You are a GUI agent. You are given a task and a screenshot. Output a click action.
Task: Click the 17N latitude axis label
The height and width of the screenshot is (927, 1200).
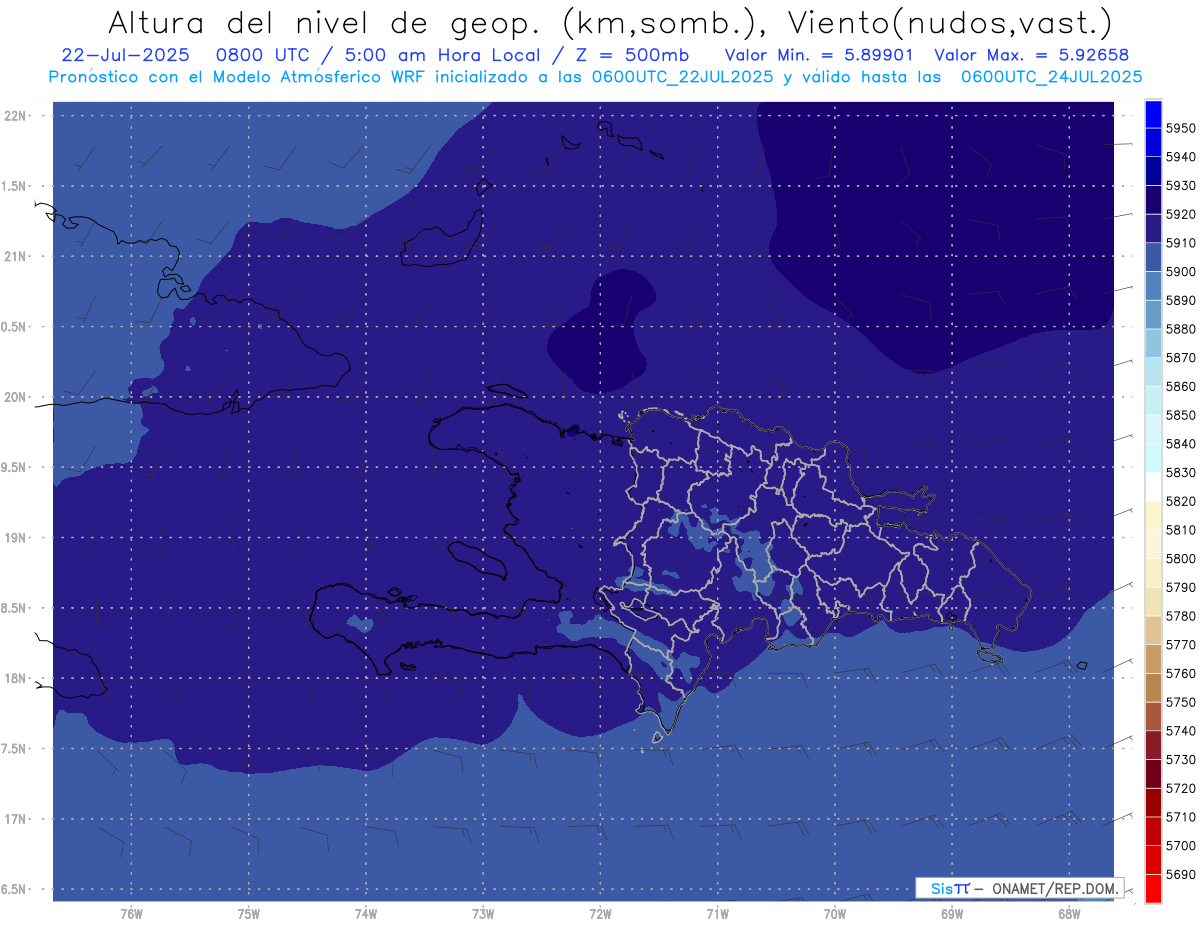click(x=18, y=819)
